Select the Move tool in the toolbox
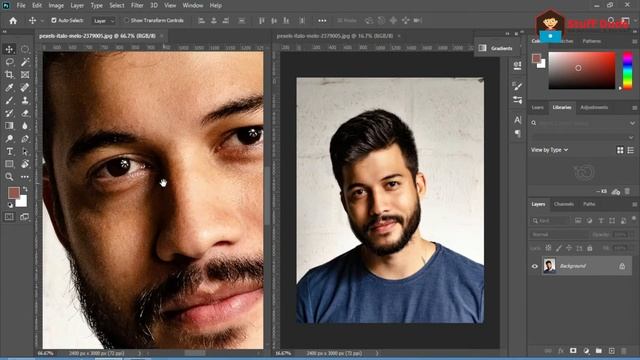The height and width of the screenshot is (360, 640). tap(9, 49)
